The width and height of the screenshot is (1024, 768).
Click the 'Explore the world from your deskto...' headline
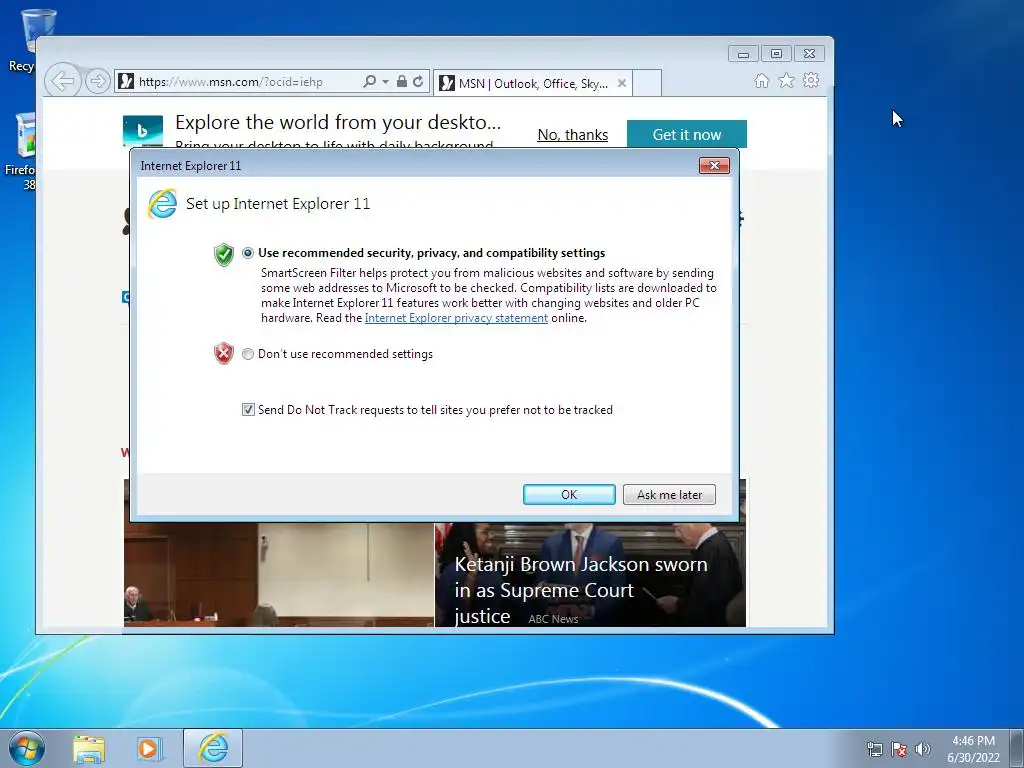(338, 122)
